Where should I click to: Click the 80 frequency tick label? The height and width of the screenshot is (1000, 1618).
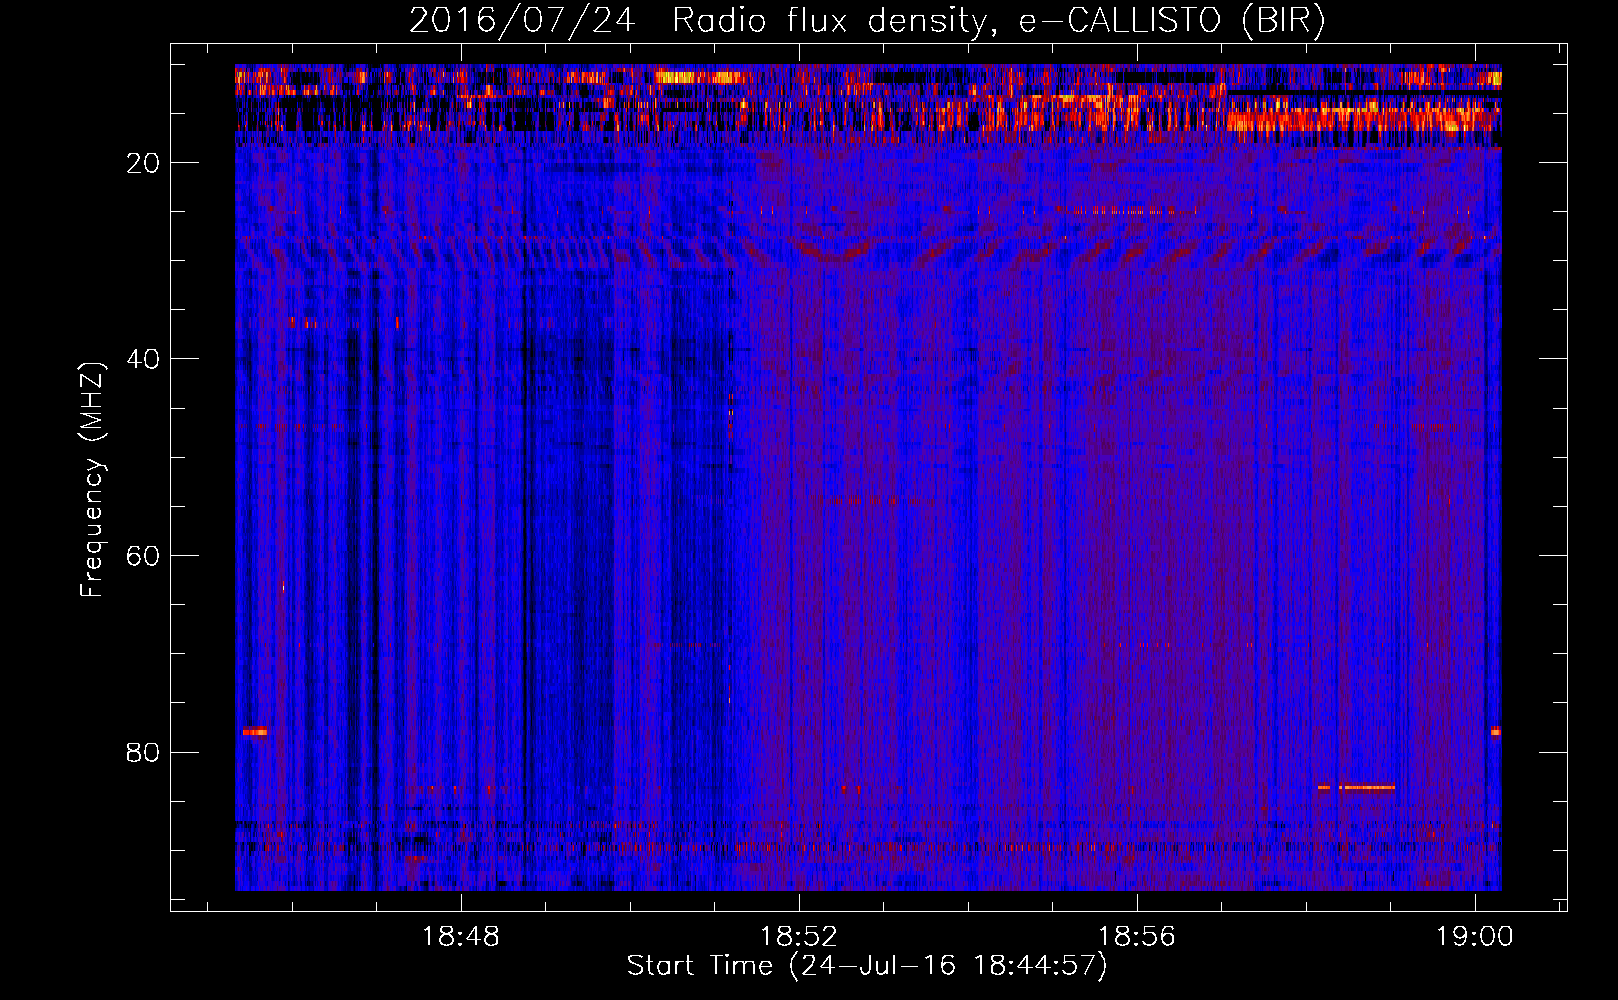[x=143, y=752]
